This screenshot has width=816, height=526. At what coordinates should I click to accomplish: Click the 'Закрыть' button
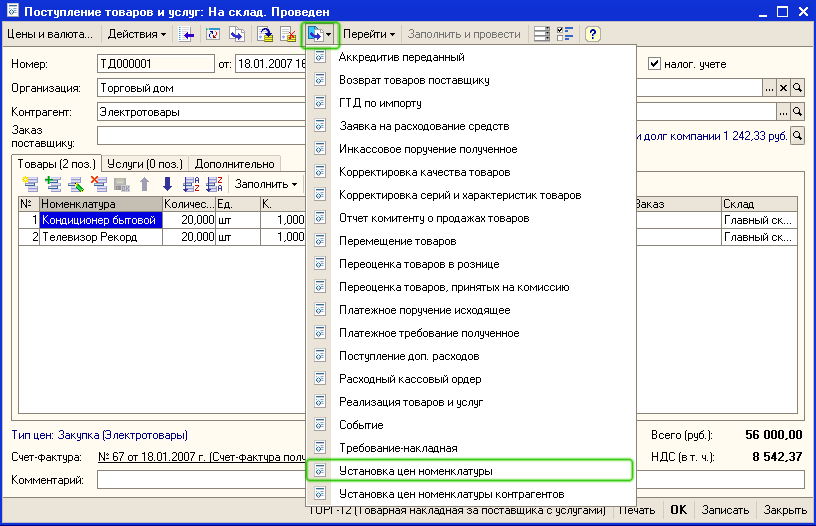pyautogui.click(x=785, y=510)
